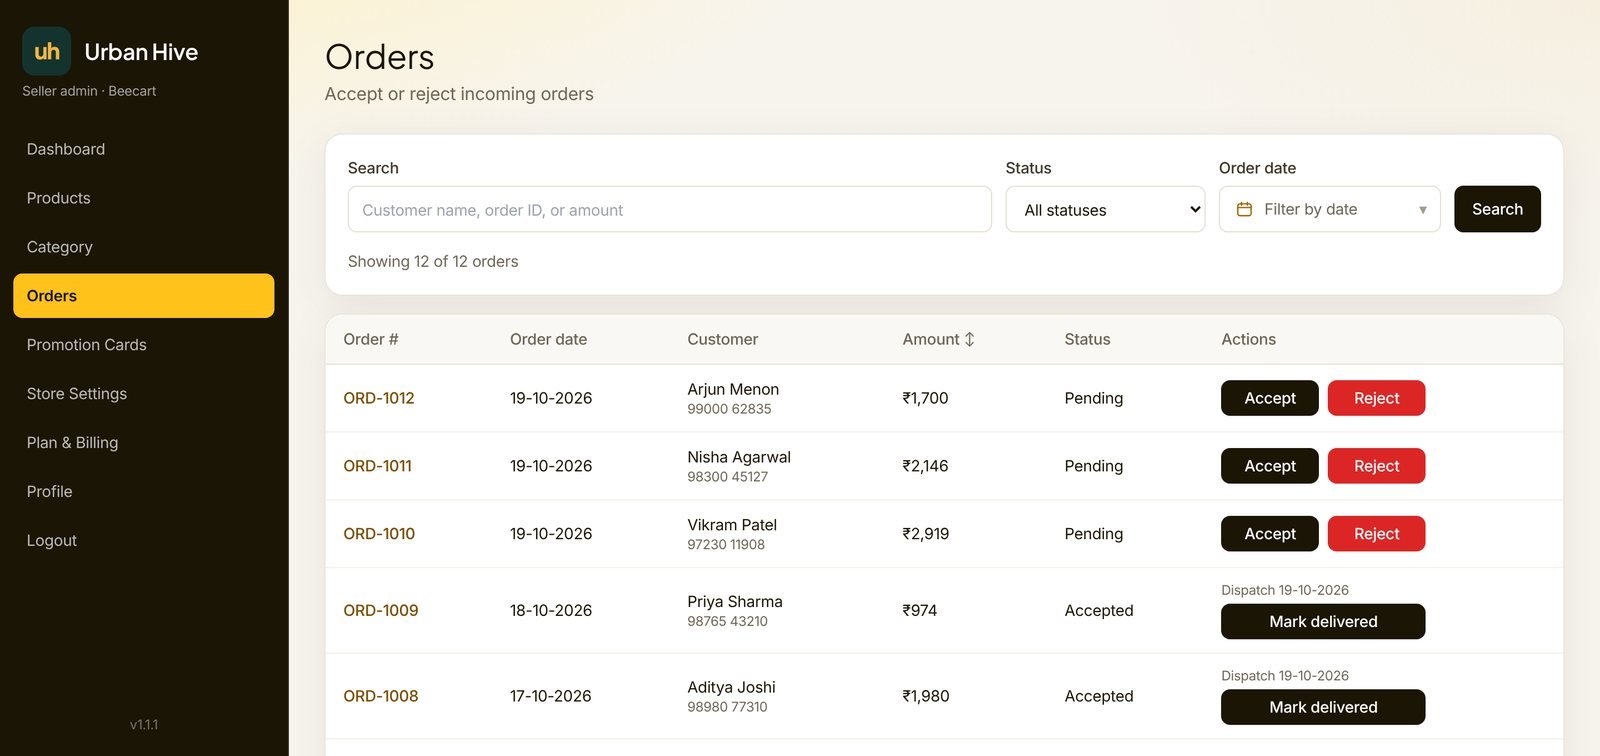Accept order ORD-1010
1600x756 pixels.
point(1269,534)
